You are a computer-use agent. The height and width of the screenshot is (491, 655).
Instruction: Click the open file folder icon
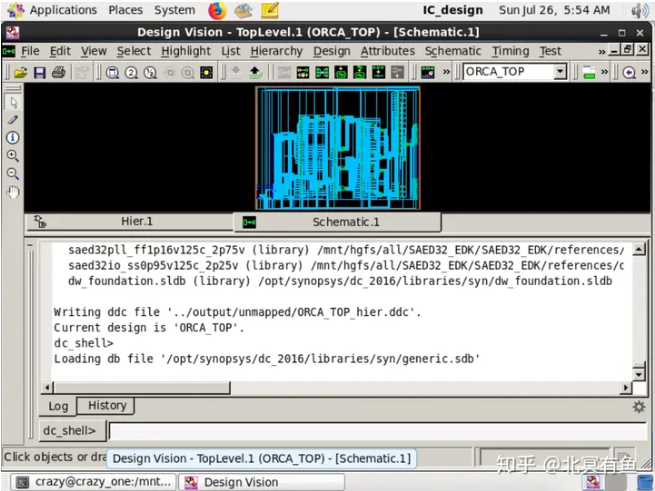tap(20, 73)
